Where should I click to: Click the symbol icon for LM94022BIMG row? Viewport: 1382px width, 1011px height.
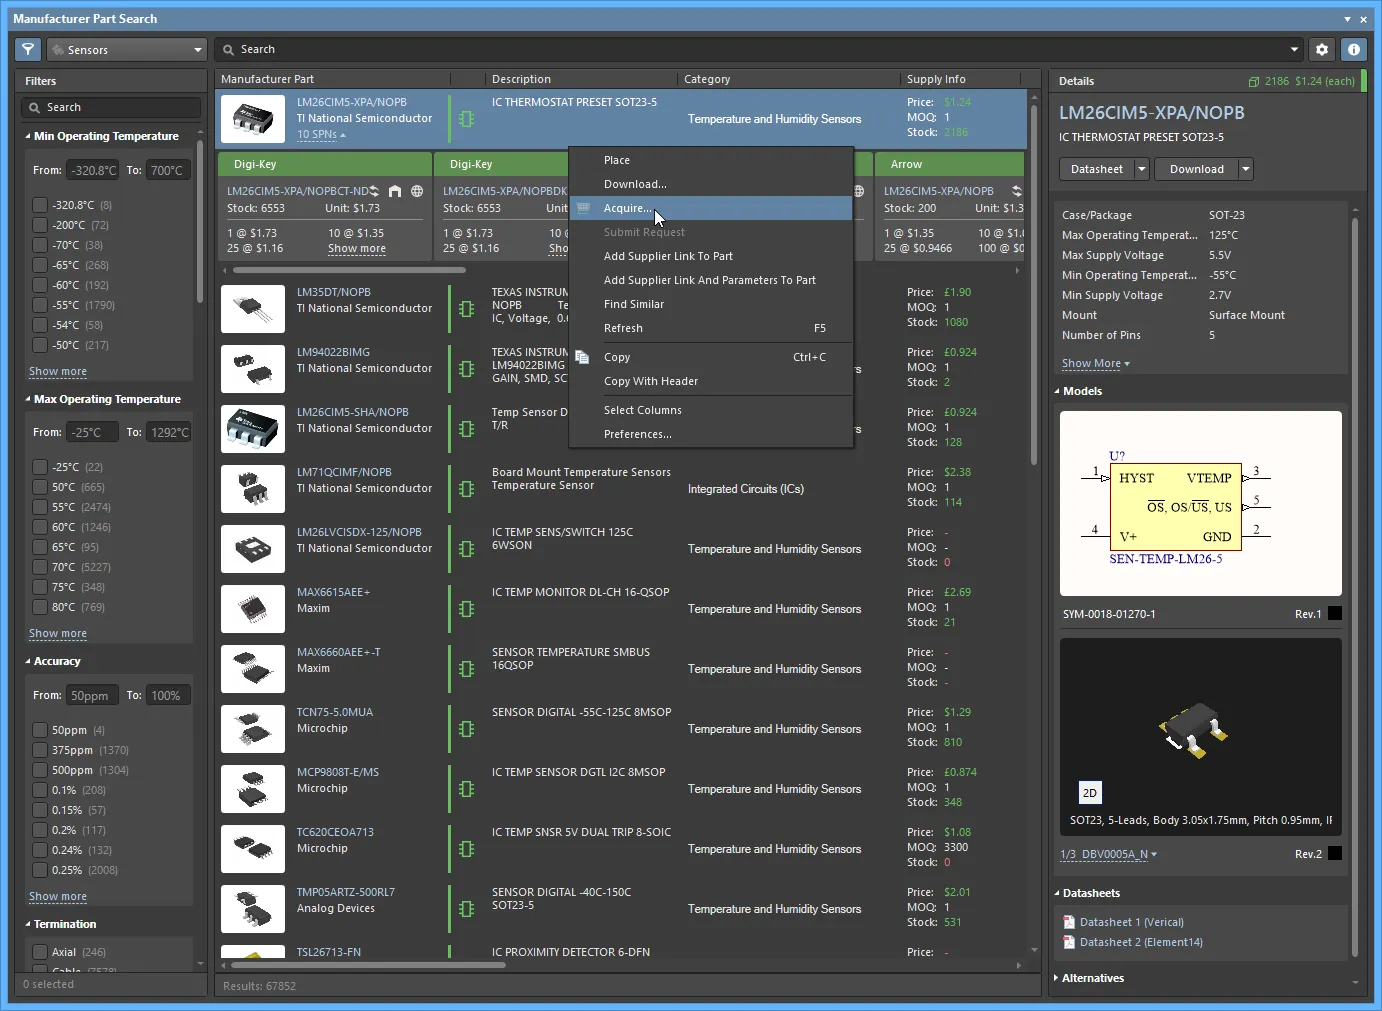coord(466,369)
